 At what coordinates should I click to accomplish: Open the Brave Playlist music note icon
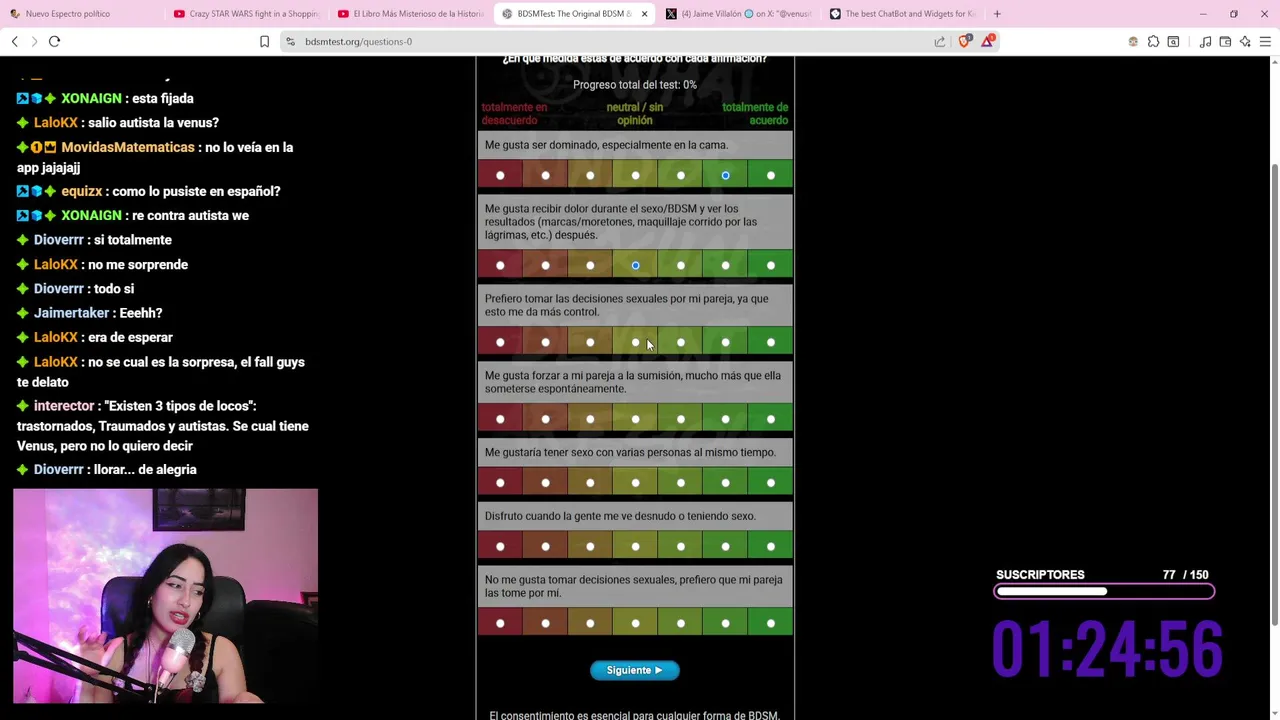(x=1206, y=41)
